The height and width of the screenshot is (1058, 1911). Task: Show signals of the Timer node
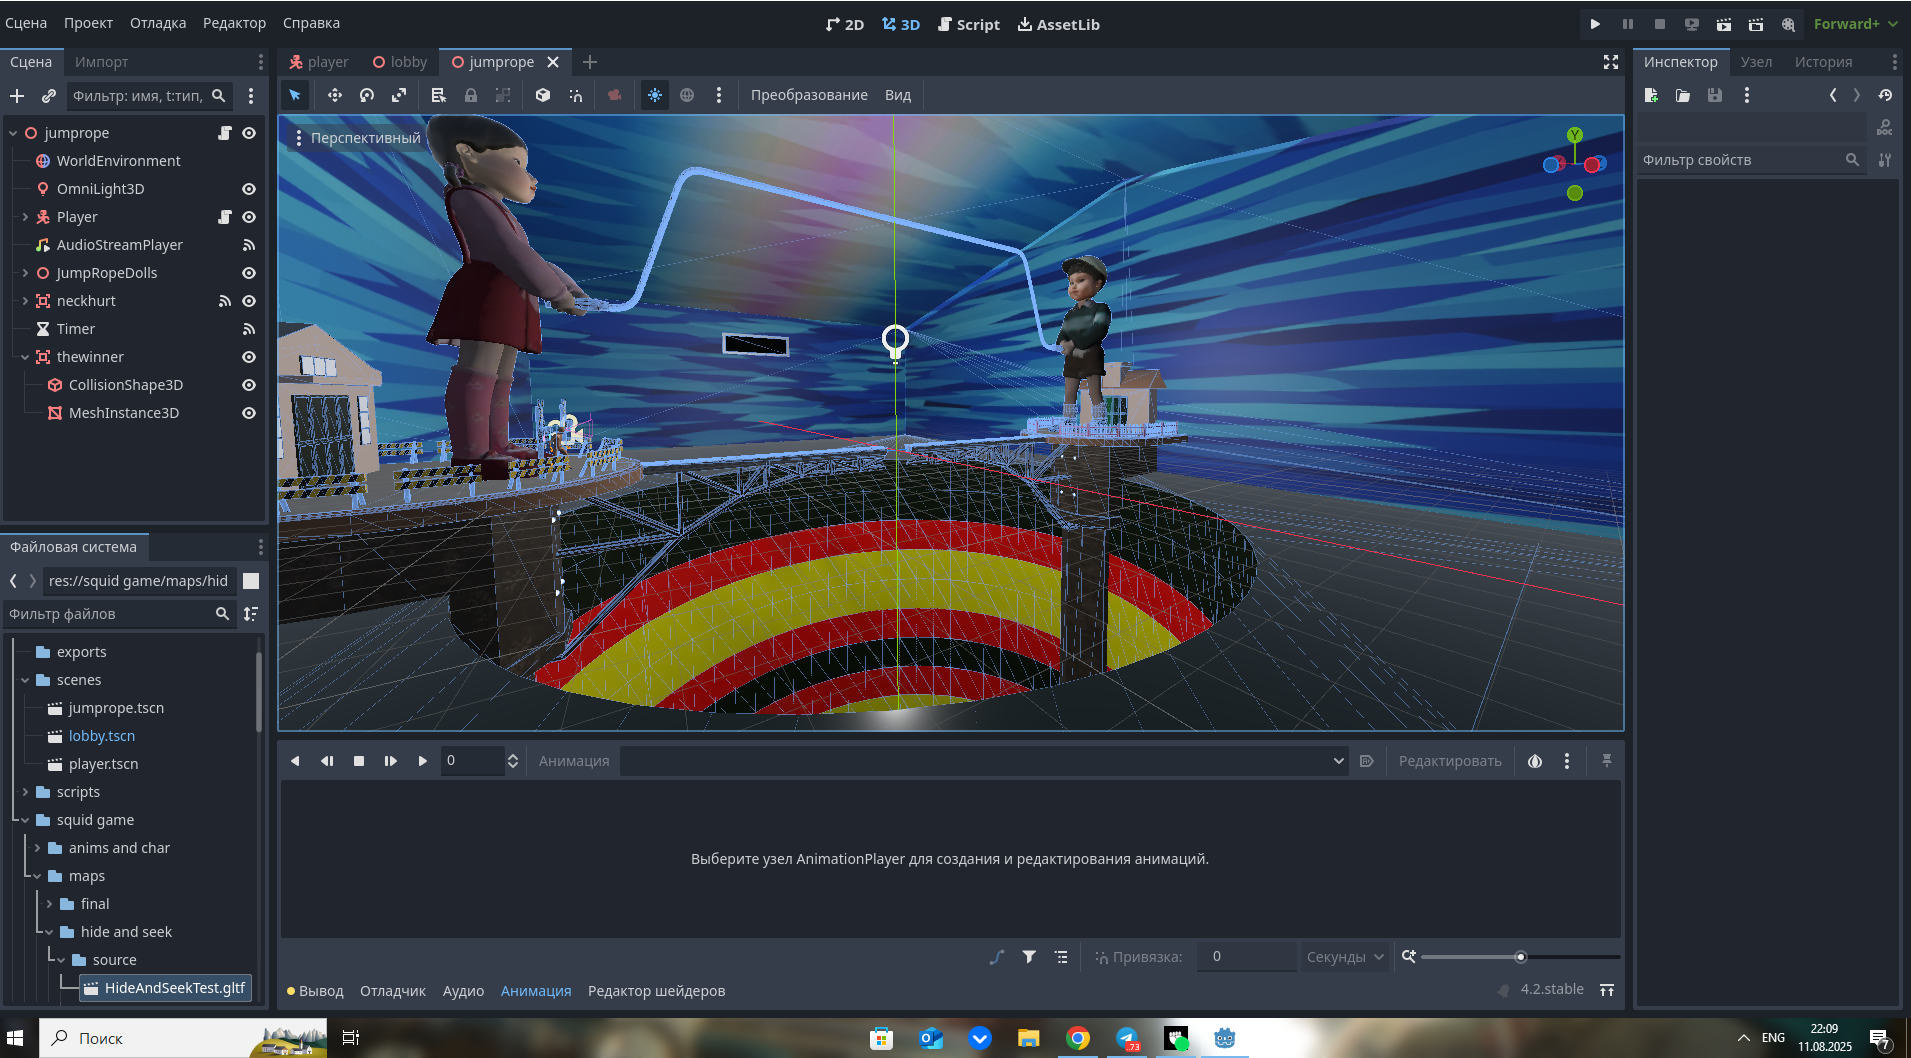[x=249, y=329]
